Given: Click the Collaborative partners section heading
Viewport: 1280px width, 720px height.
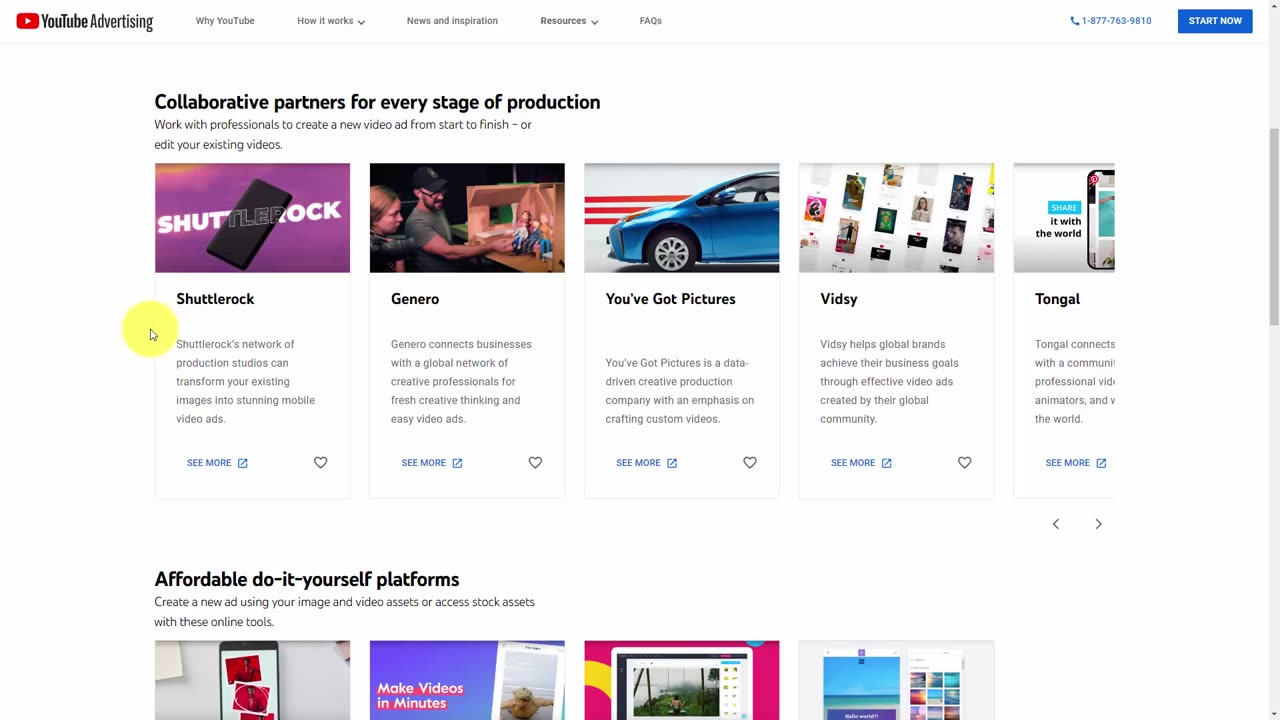Looking at the screenshot, I should [x=377, y=102].
